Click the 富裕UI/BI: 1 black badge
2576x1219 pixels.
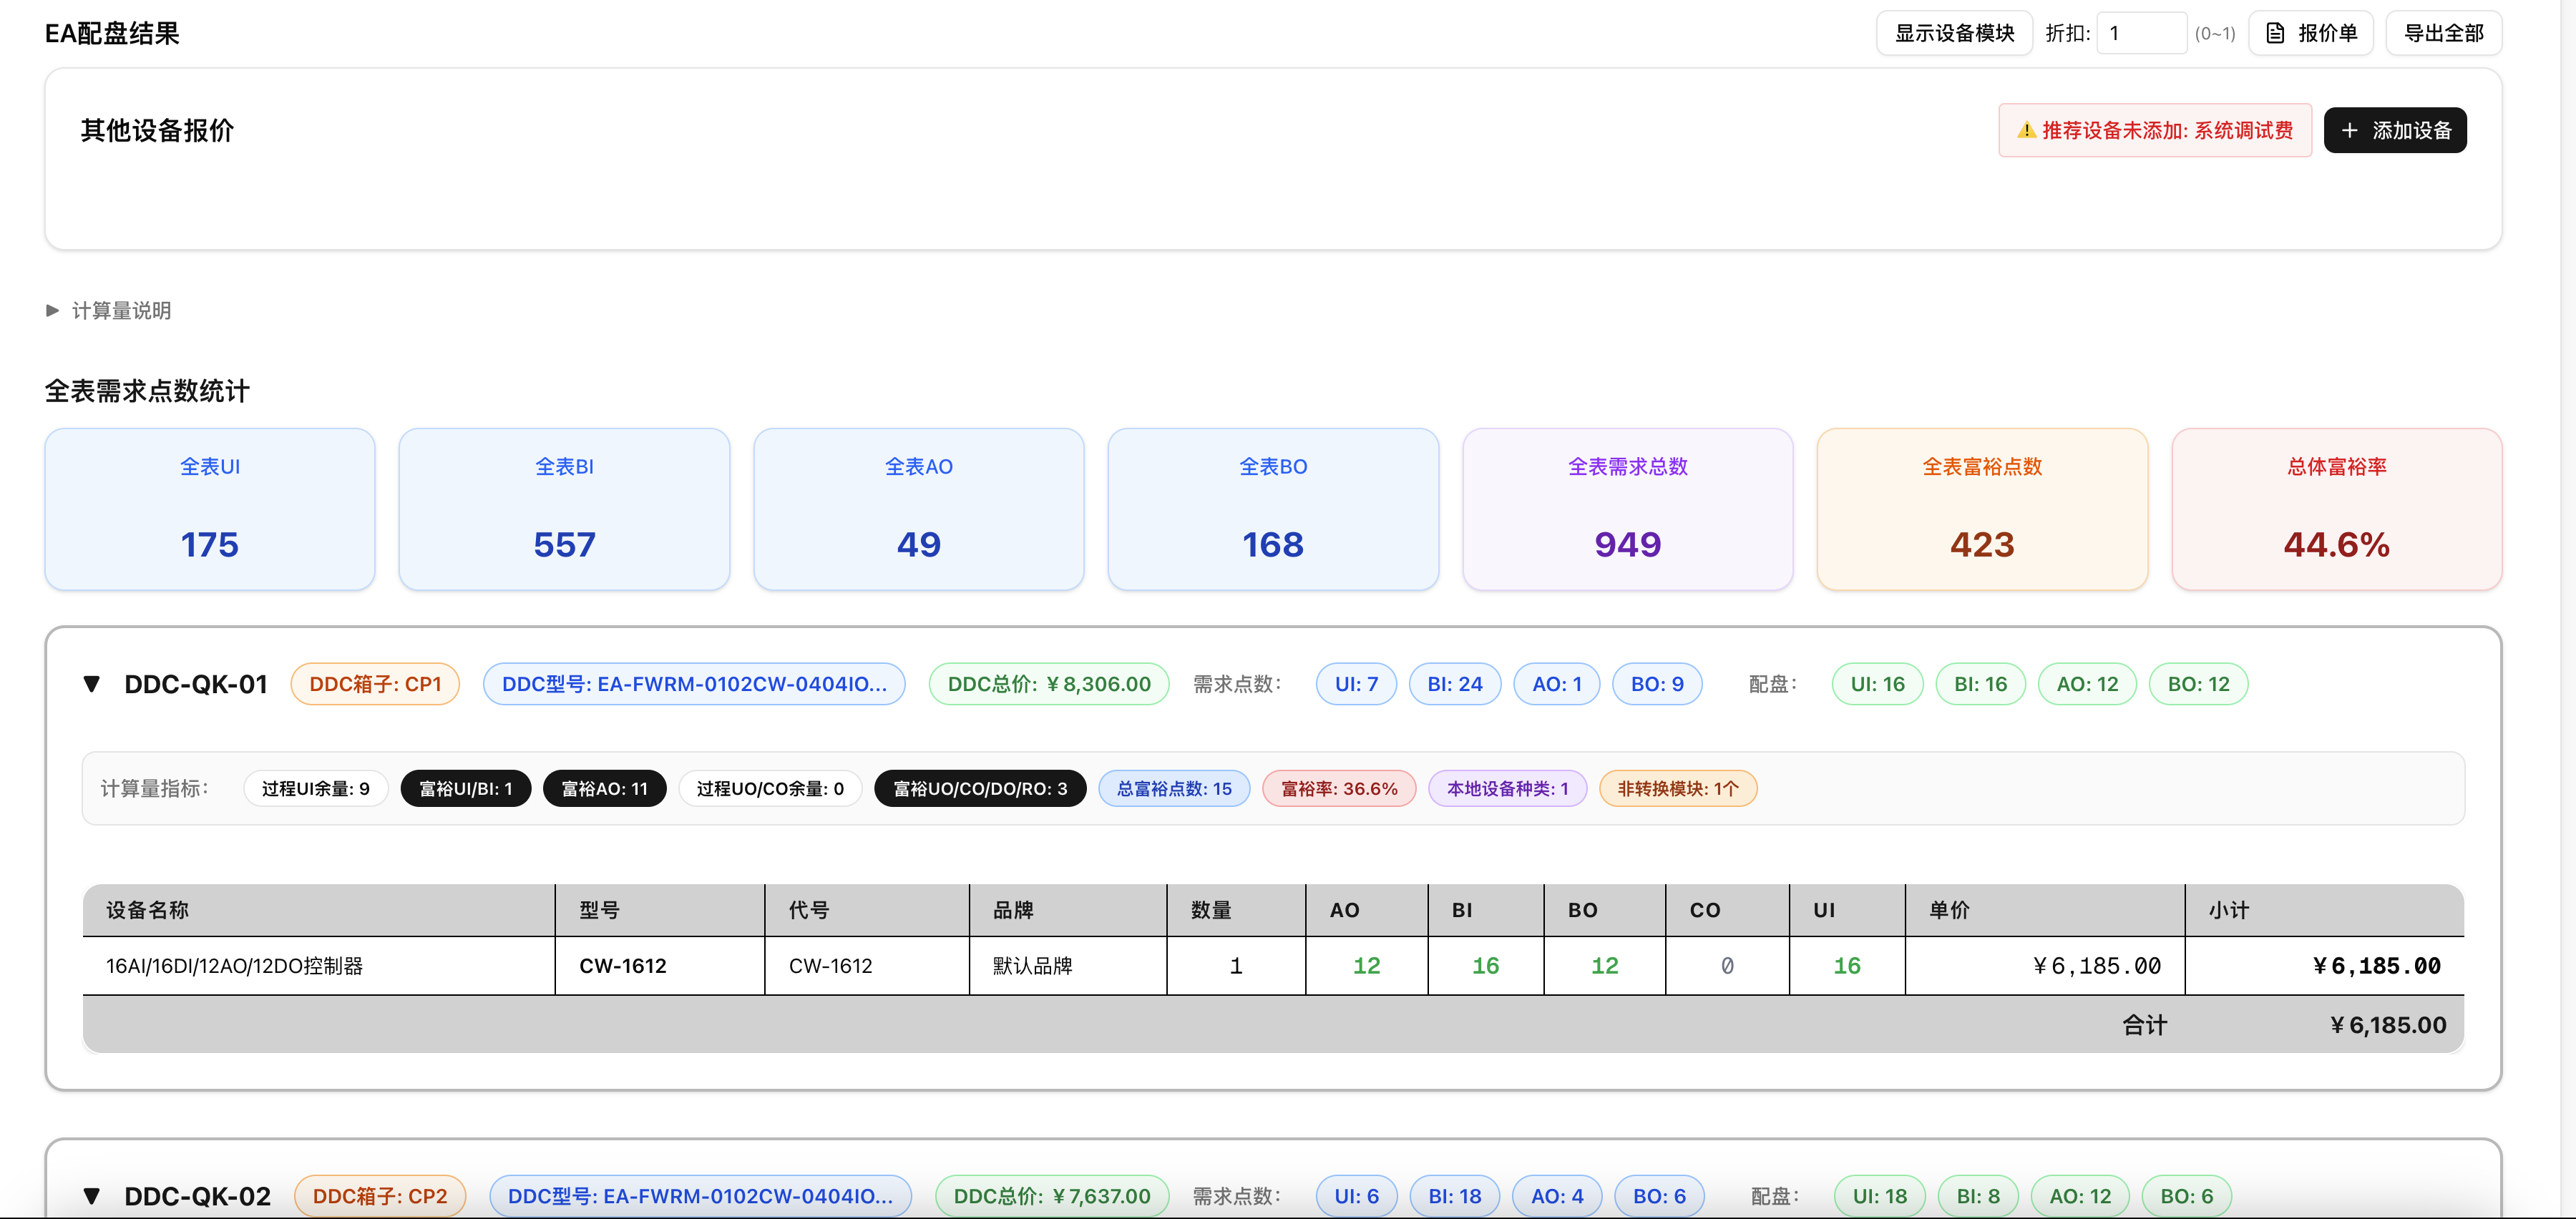(x=465, y=788)
